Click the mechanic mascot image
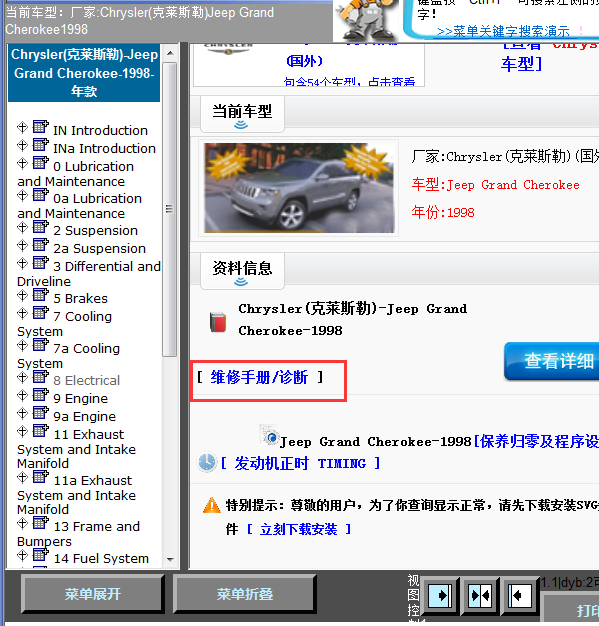The image size is (599, 626). point(366,20)
